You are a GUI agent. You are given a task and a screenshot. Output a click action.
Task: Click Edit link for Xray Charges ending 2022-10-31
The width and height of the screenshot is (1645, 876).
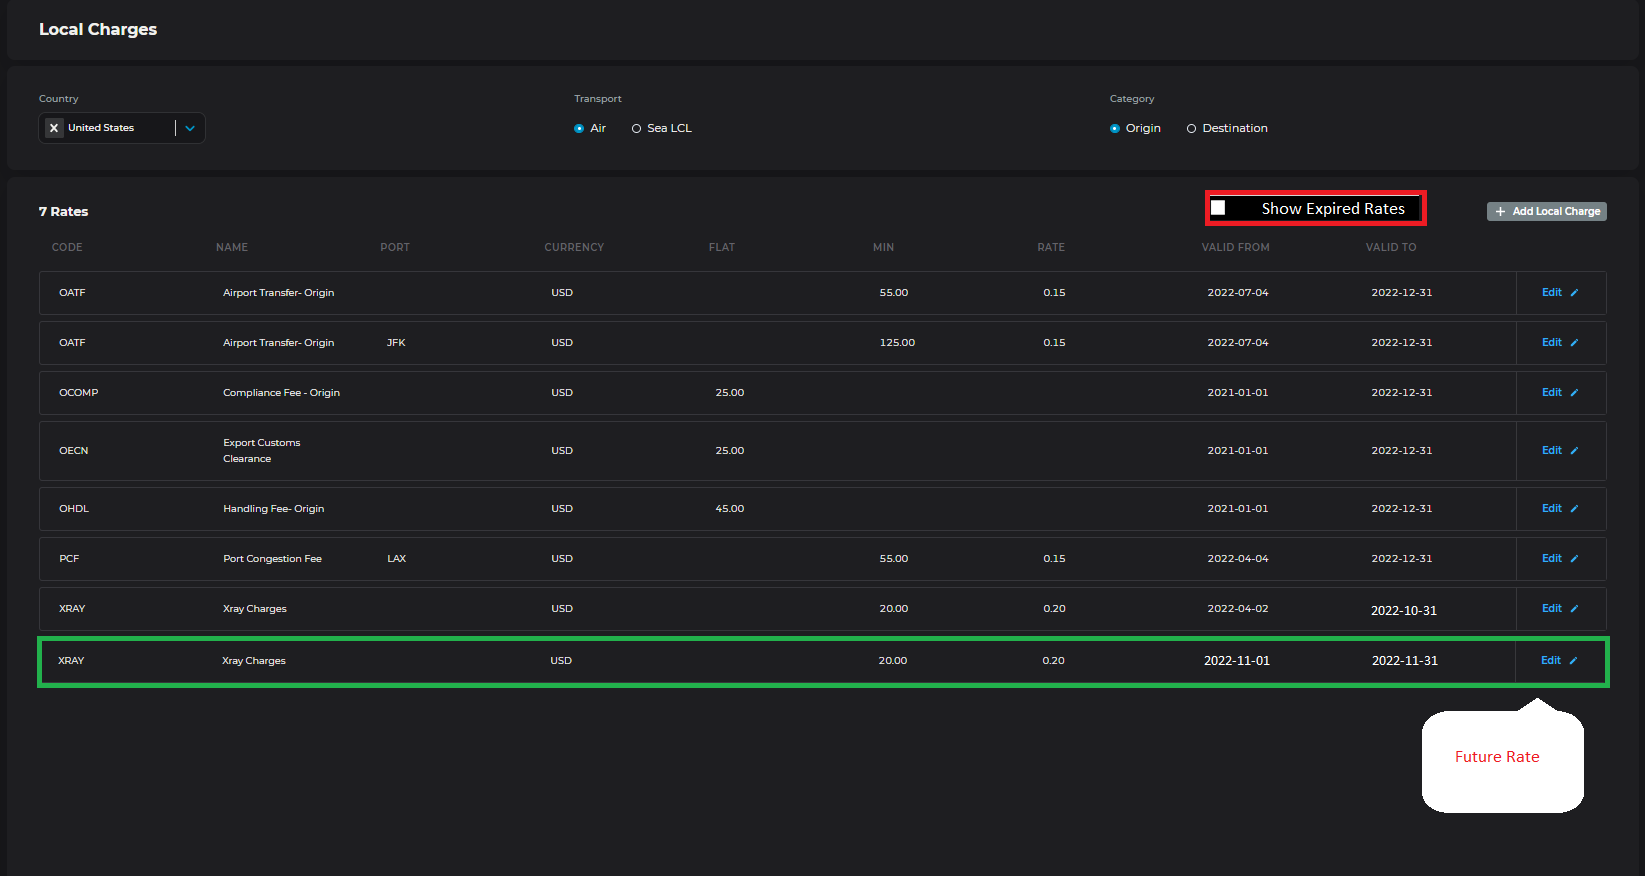(x=1551, y=609)
